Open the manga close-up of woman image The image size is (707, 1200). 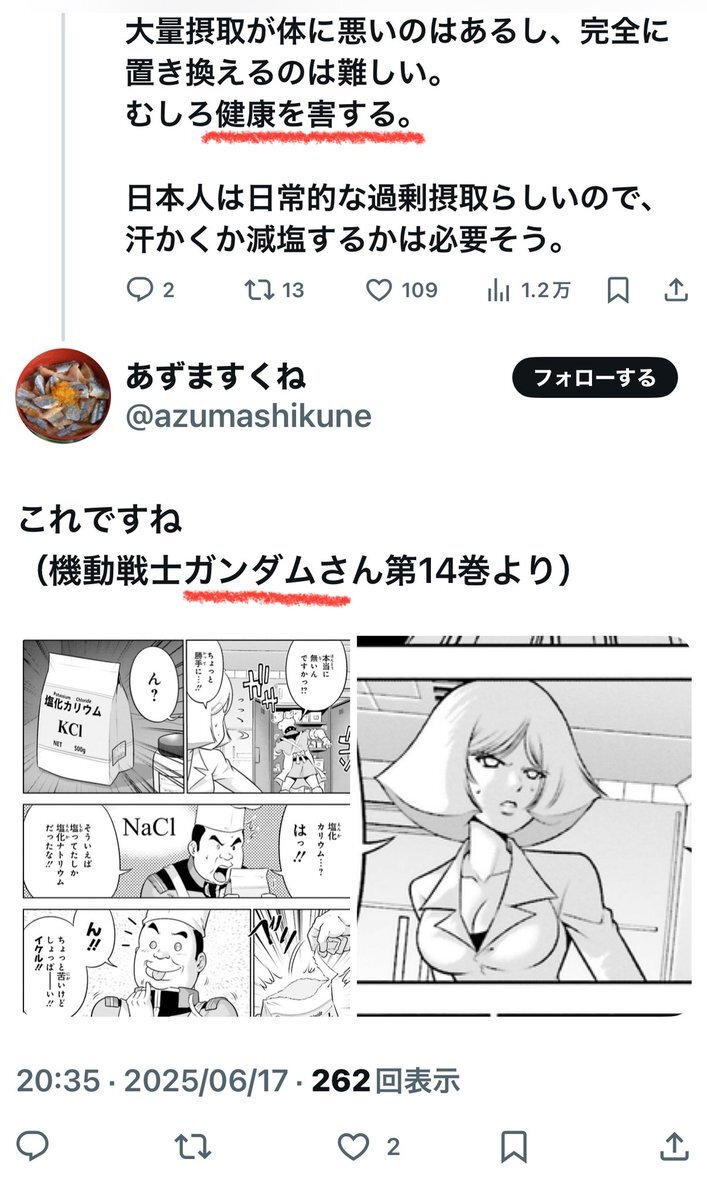pos(524,826)
